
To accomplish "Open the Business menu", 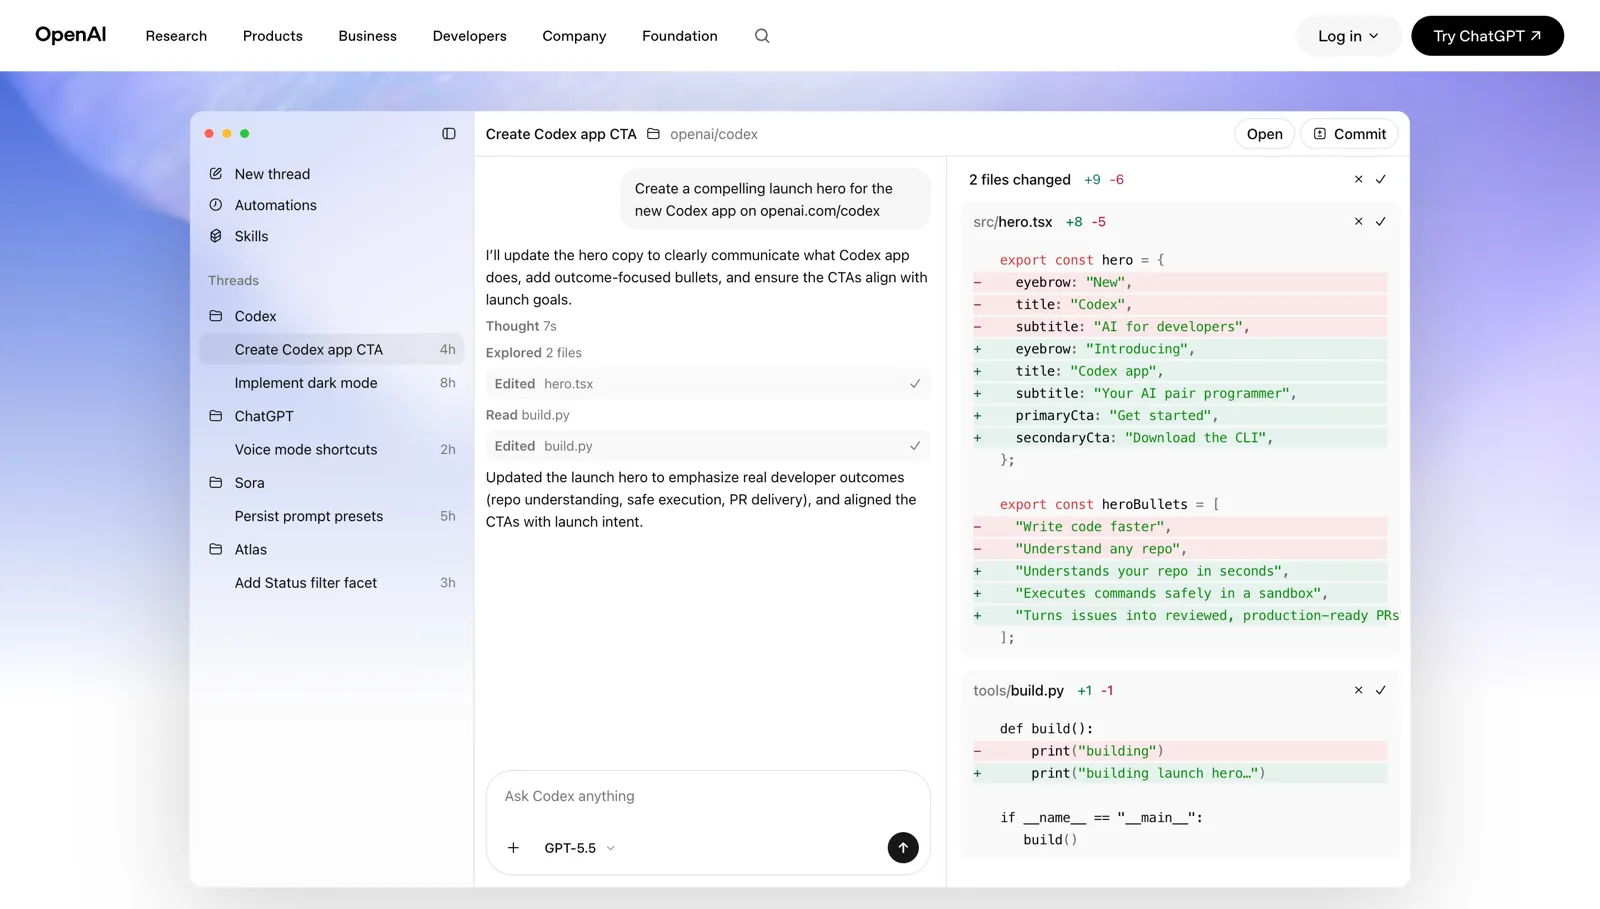I will click(367, 36).
